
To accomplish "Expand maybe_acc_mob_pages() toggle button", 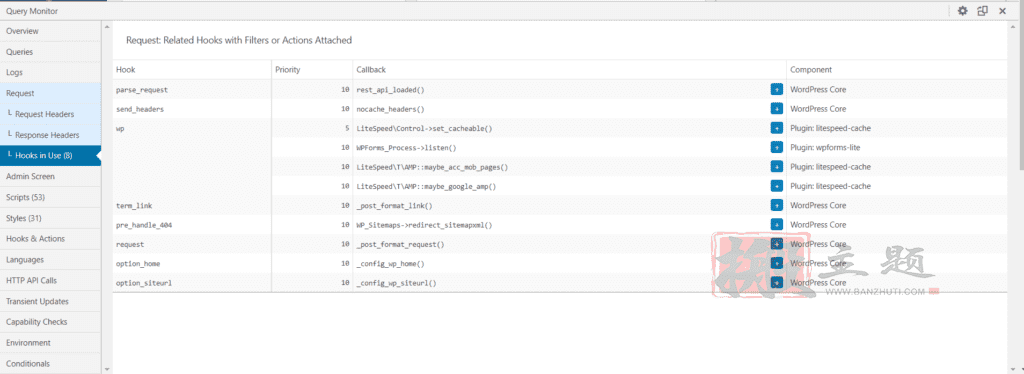I will click(x=776, y=166).
